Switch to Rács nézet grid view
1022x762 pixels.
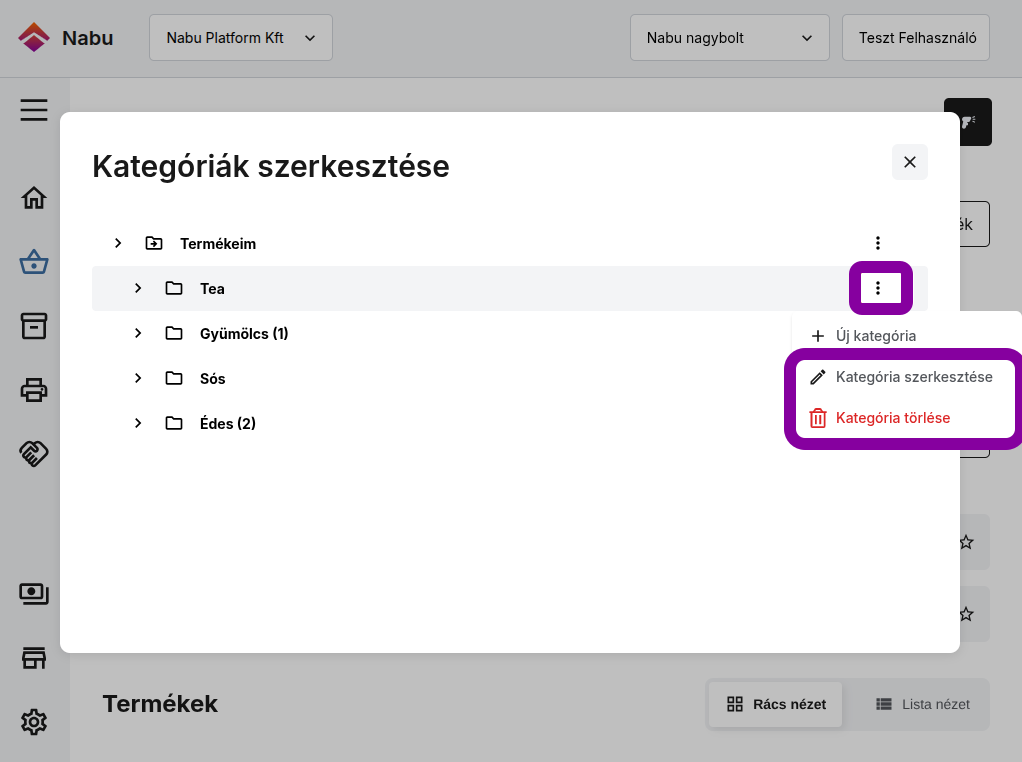776,704
